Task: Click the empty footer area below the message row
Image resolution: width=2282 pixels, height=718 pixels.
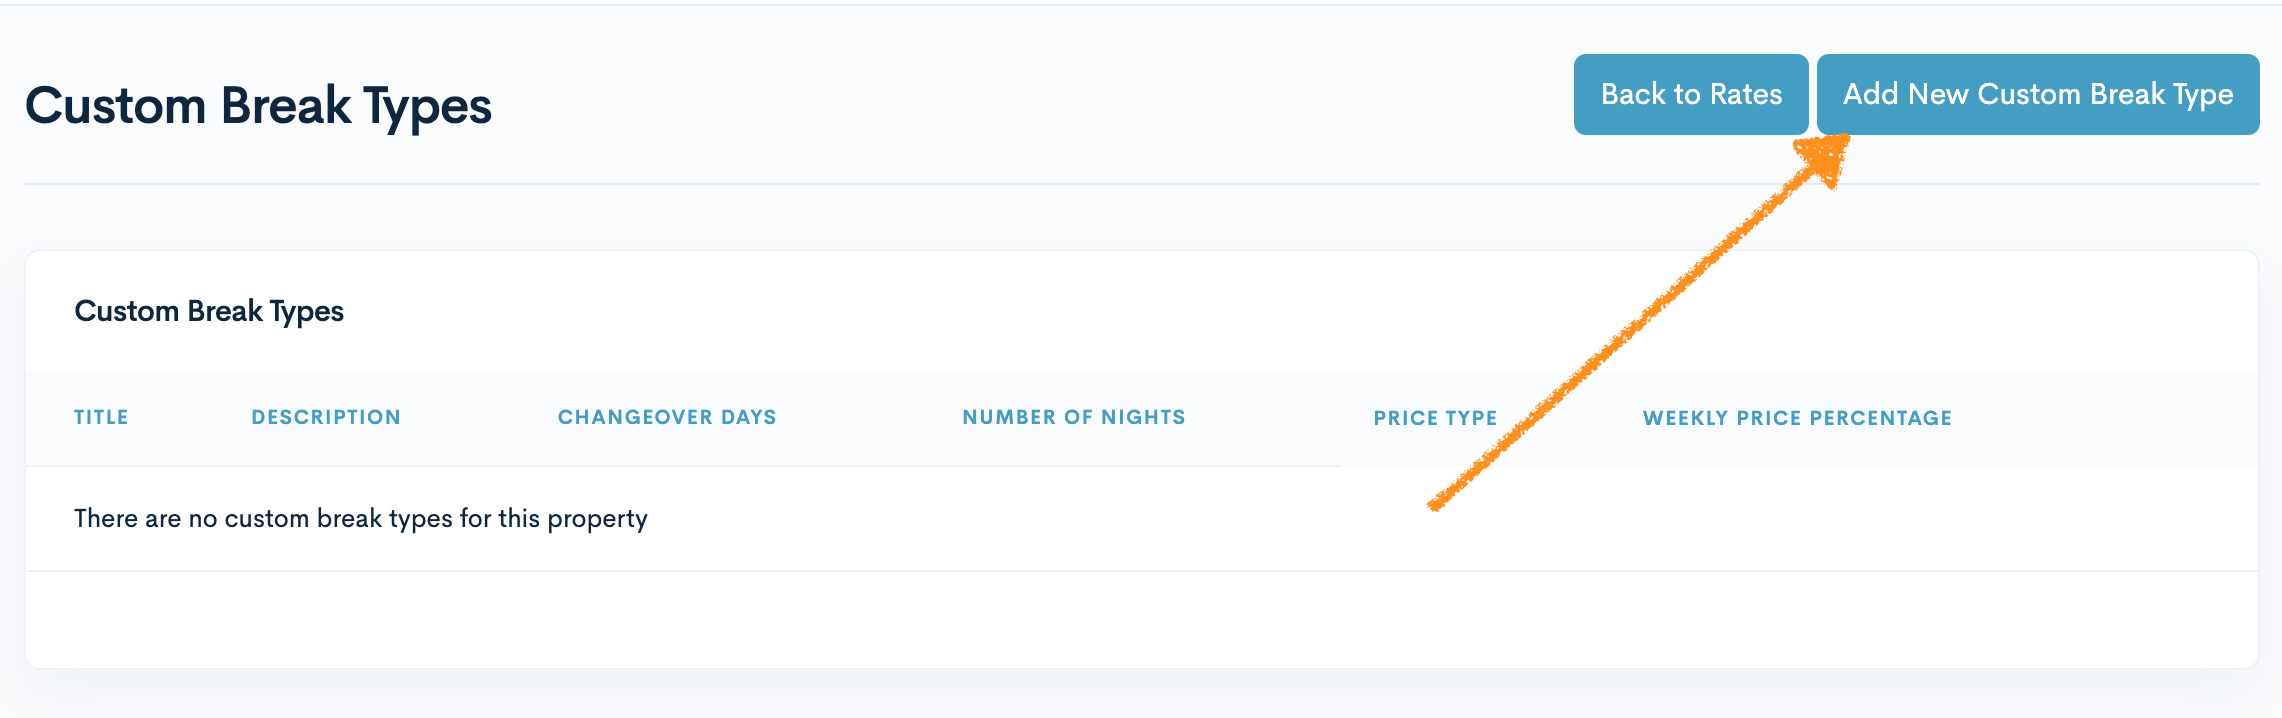Action: [1140, 619]
